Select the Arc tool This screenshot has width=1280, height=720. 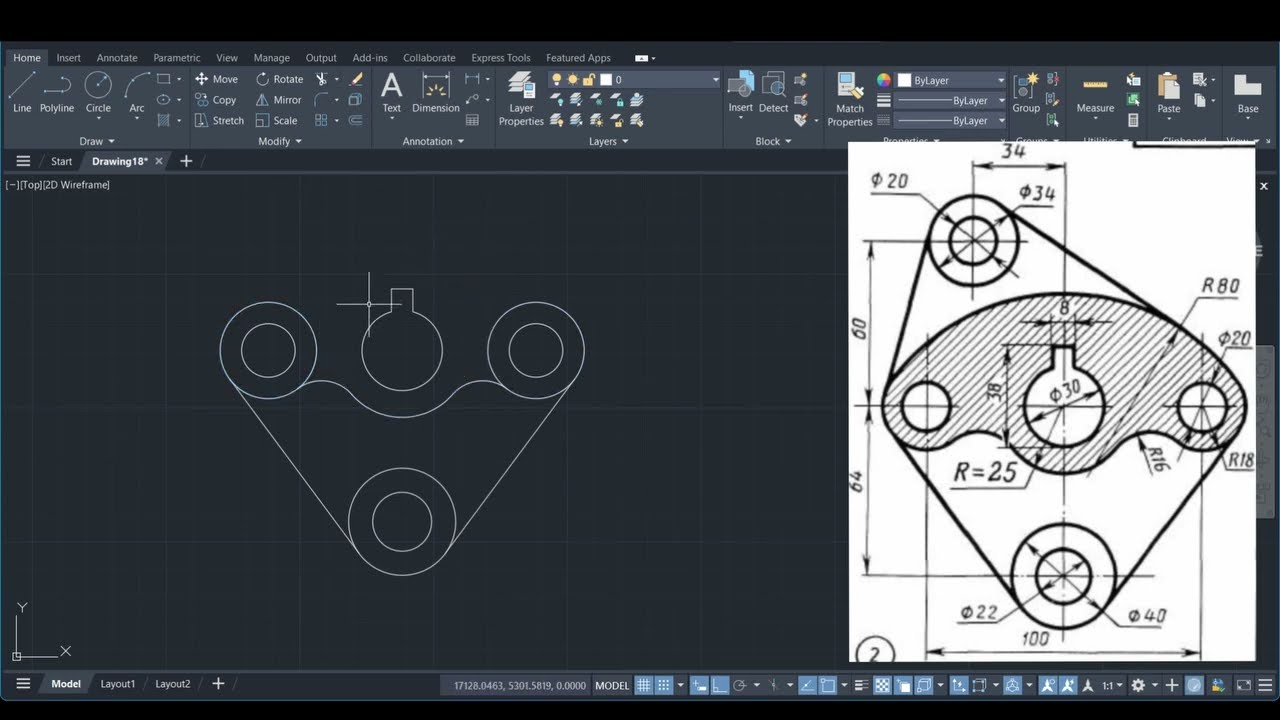click(x=137, y=93)
